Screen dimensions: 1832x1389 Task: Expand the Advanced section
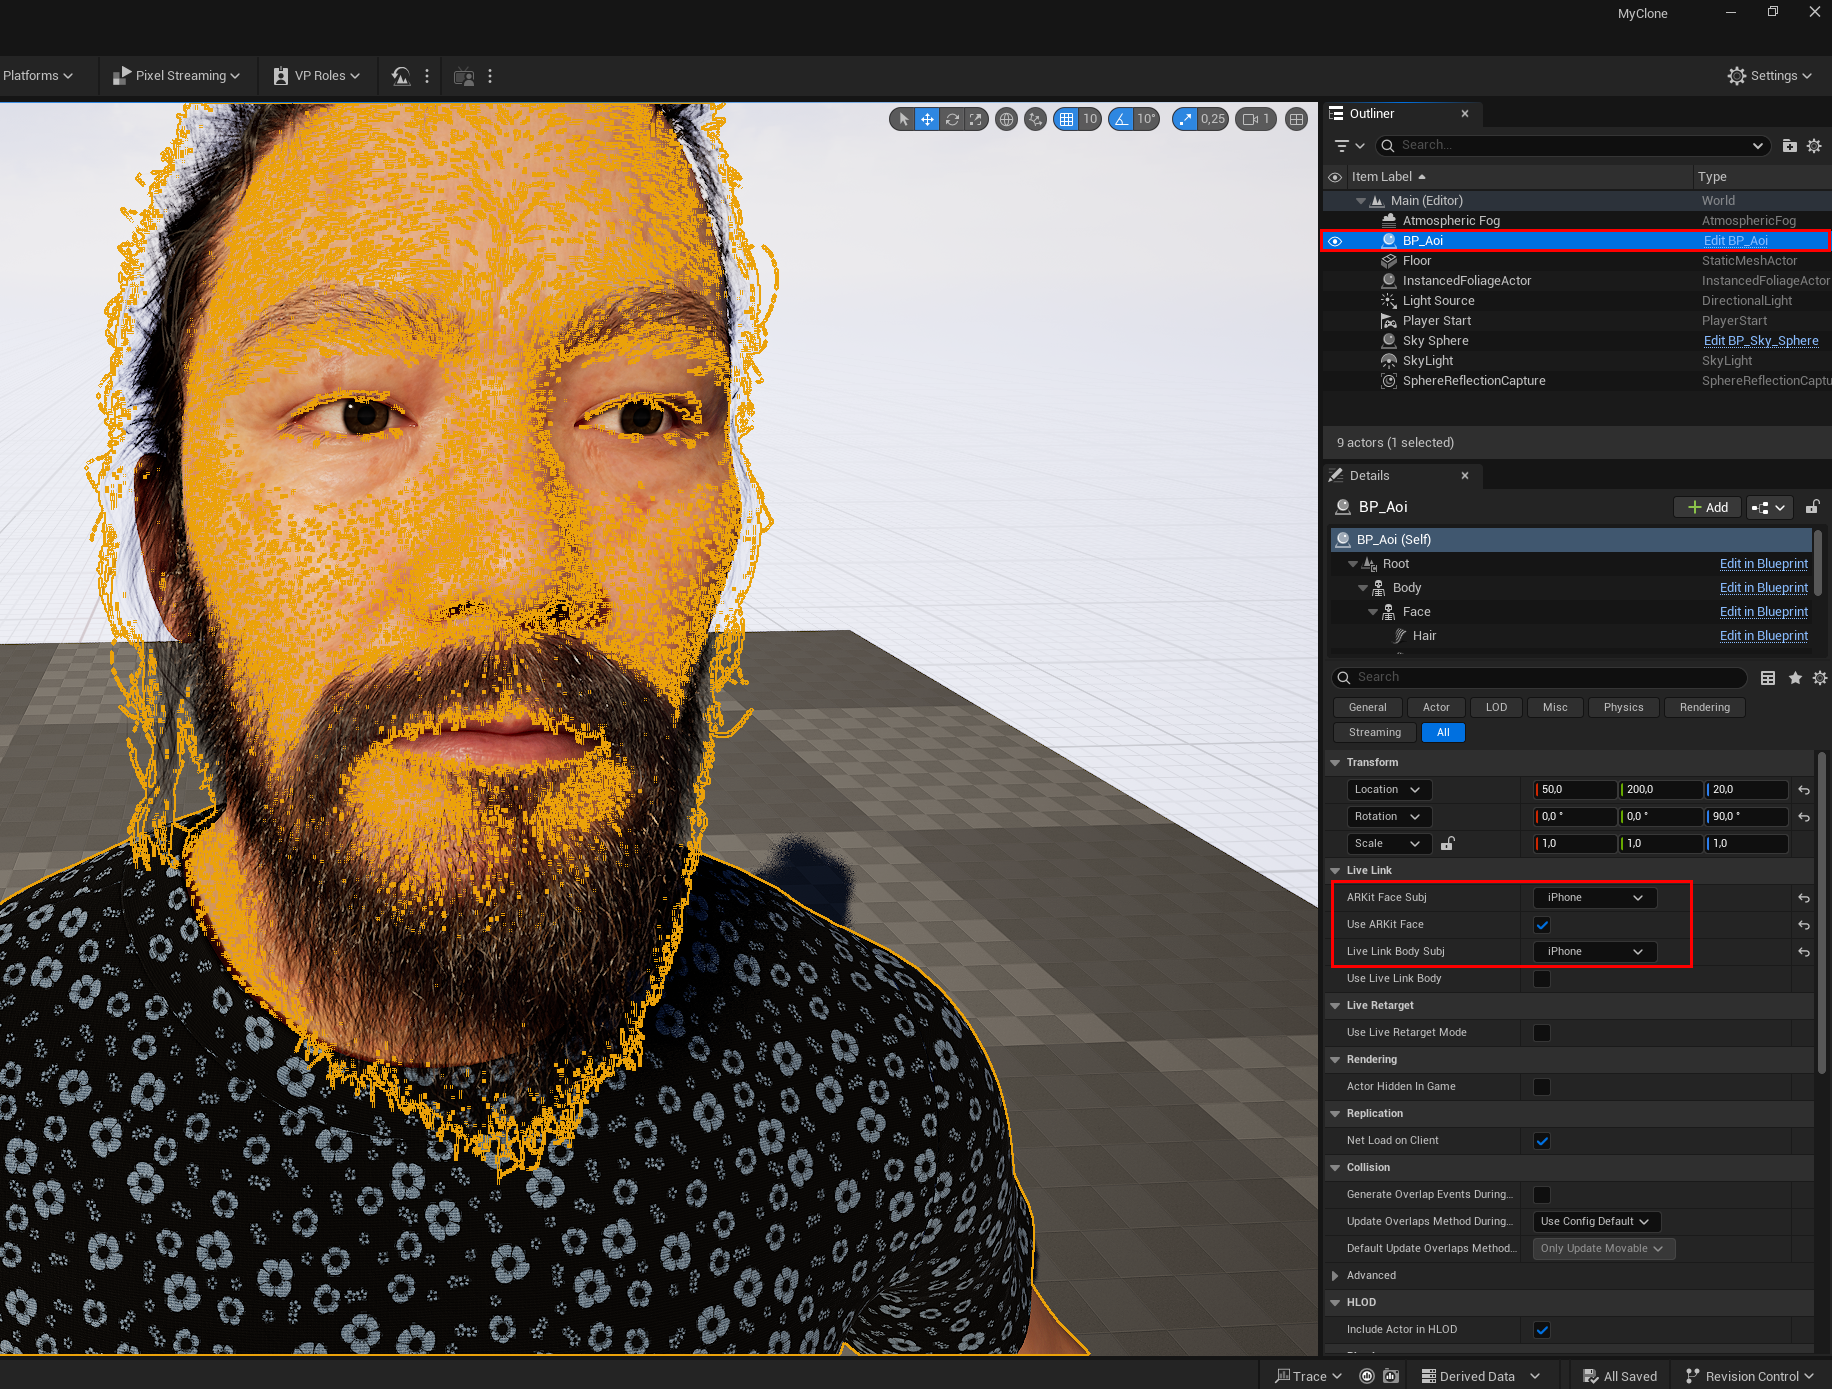click(x=1335, y=1276)
